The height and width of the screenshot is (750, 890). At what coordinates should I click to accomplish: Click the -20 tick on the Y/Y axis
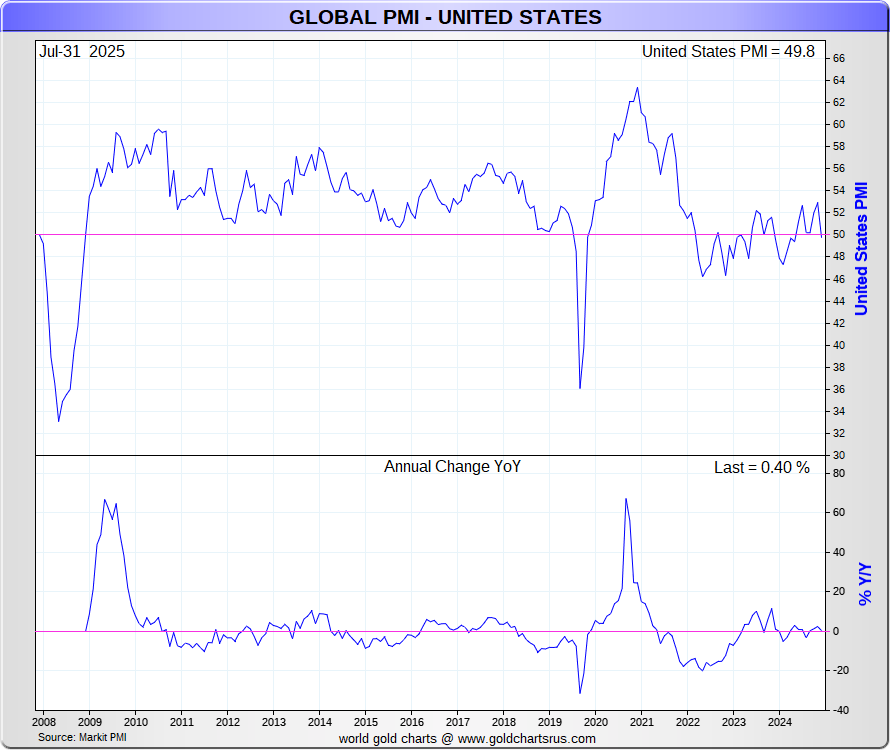pyautogui.click(x=840, y=671)
